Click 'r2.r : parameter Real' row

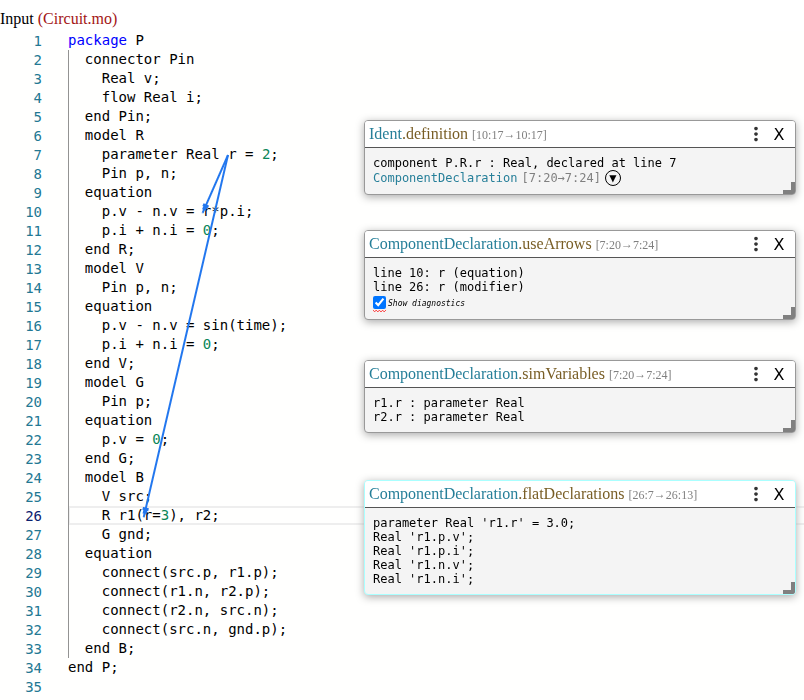448,416
